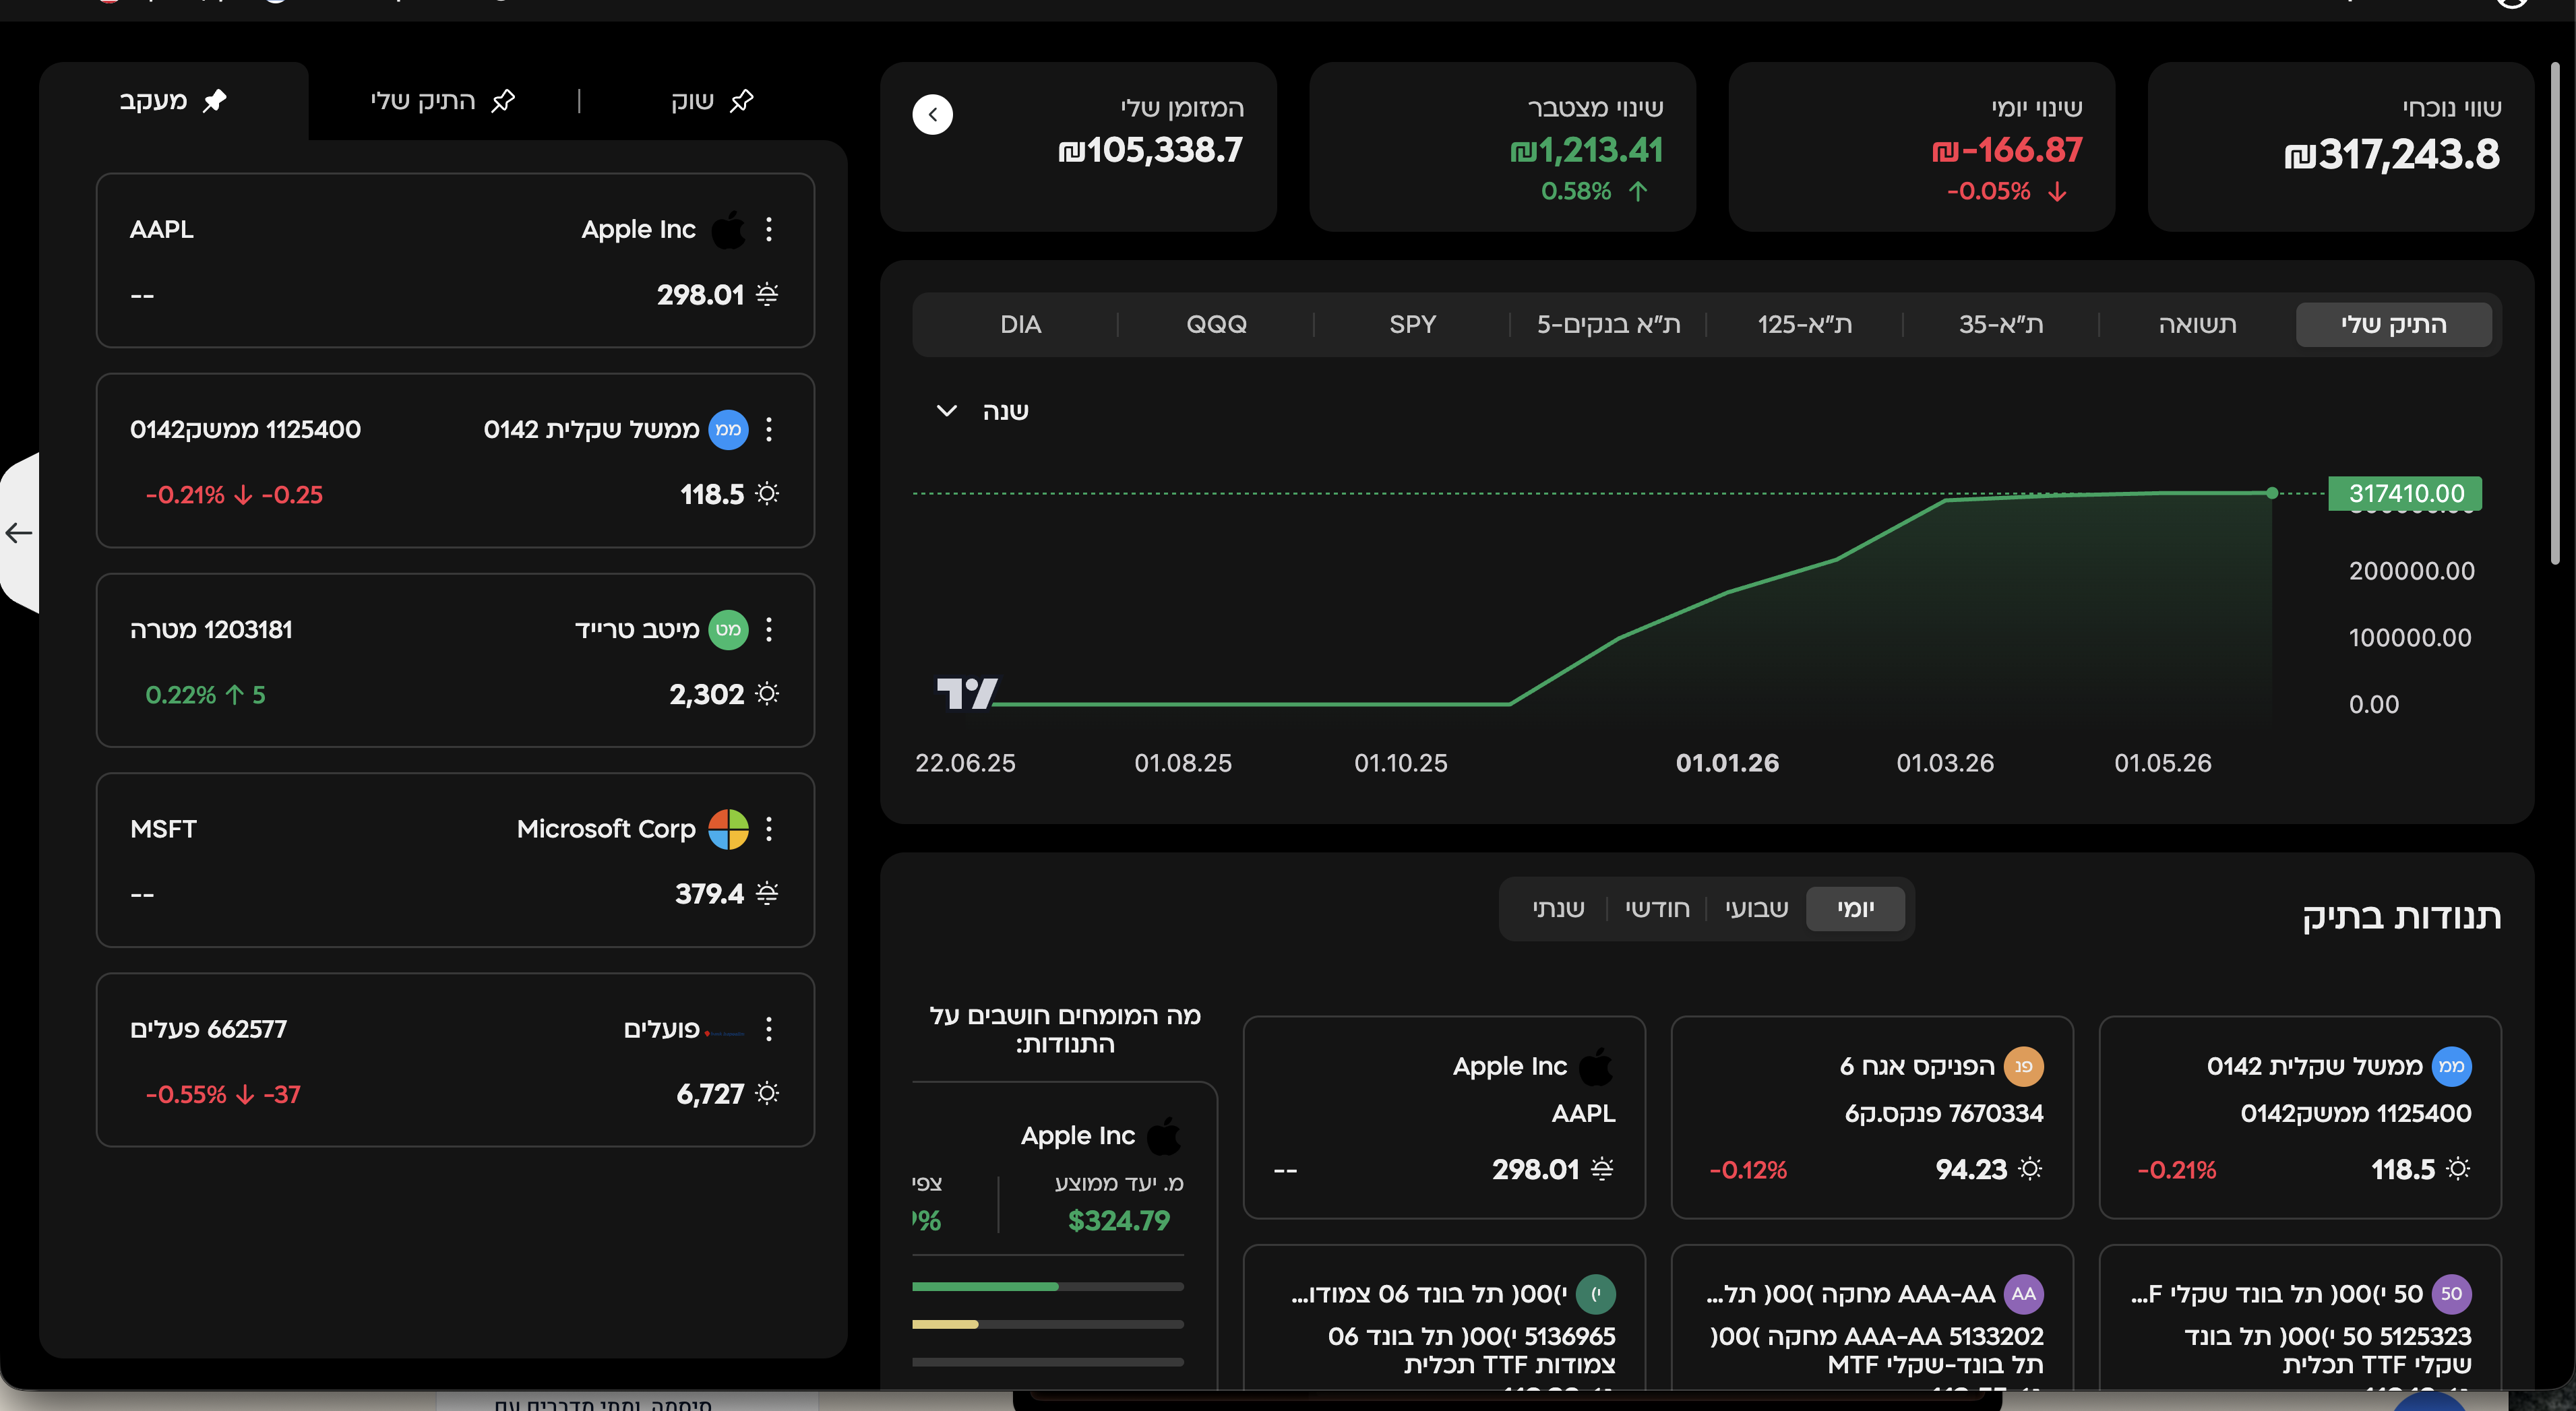The width and height of the screenshot is (2576, 1411).
Task: Switch to the התיק שלי sidebar tab
Action: coord(442,101)
